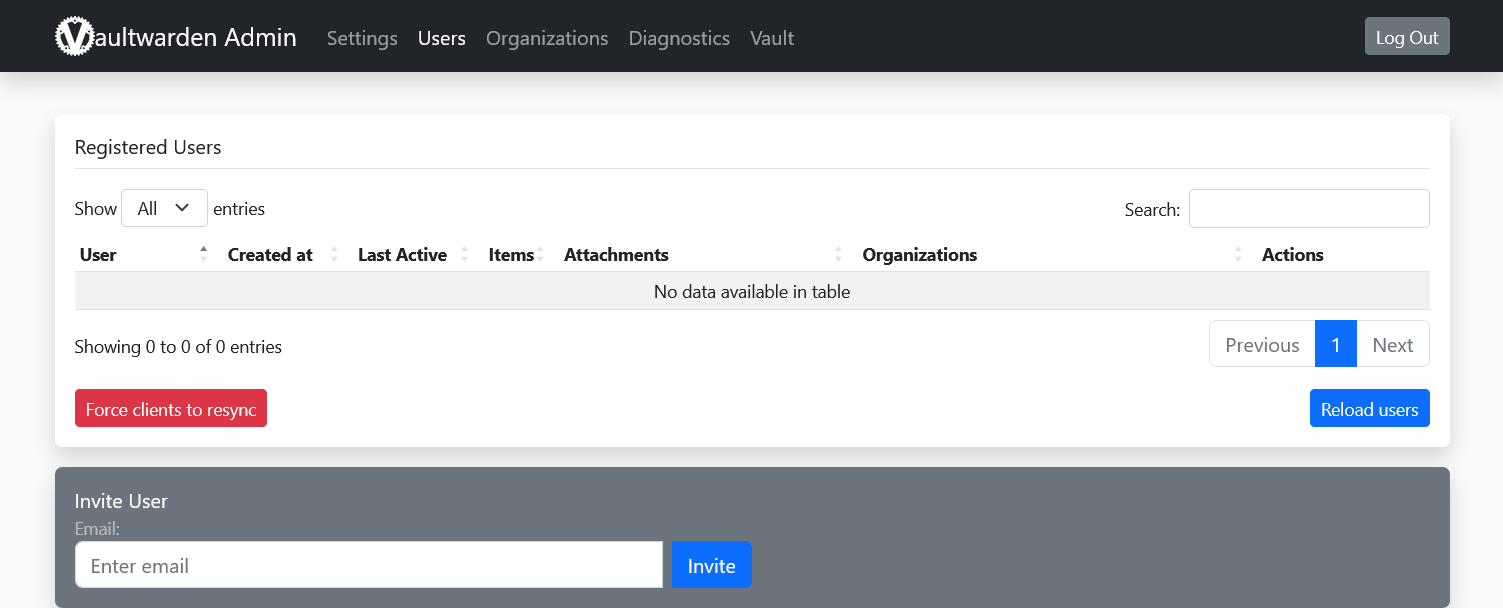Navigate to the Diagnostics page
Screen dimensions: 1503x608
tap(679, 38)
